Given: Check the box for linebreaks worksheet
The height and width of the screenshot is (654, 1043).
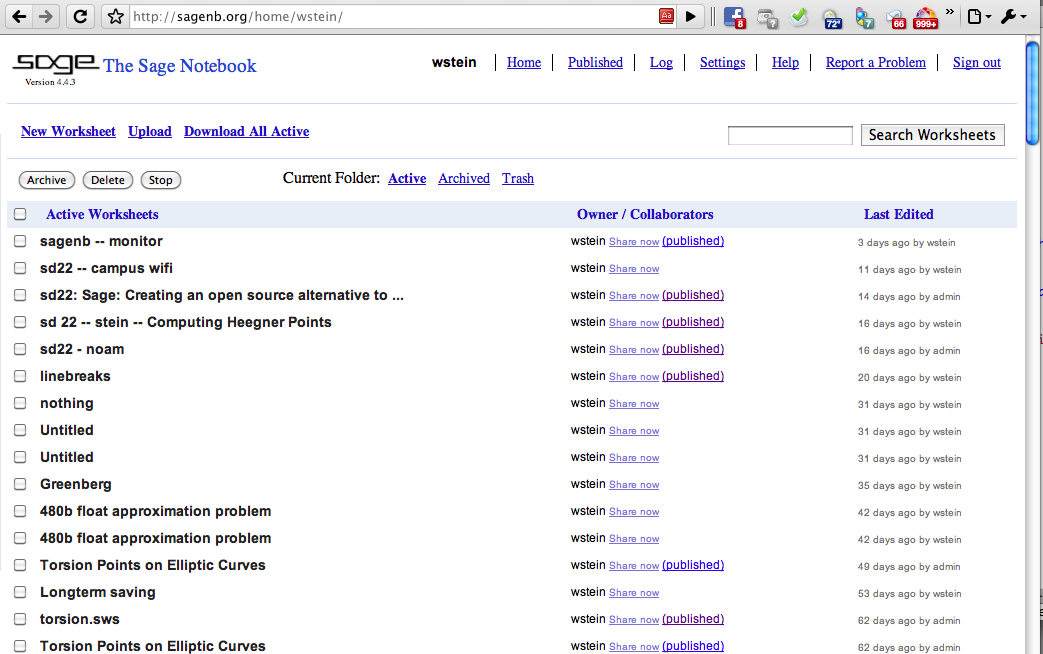Looking at the screenshot, I should (x=20, y=376).
